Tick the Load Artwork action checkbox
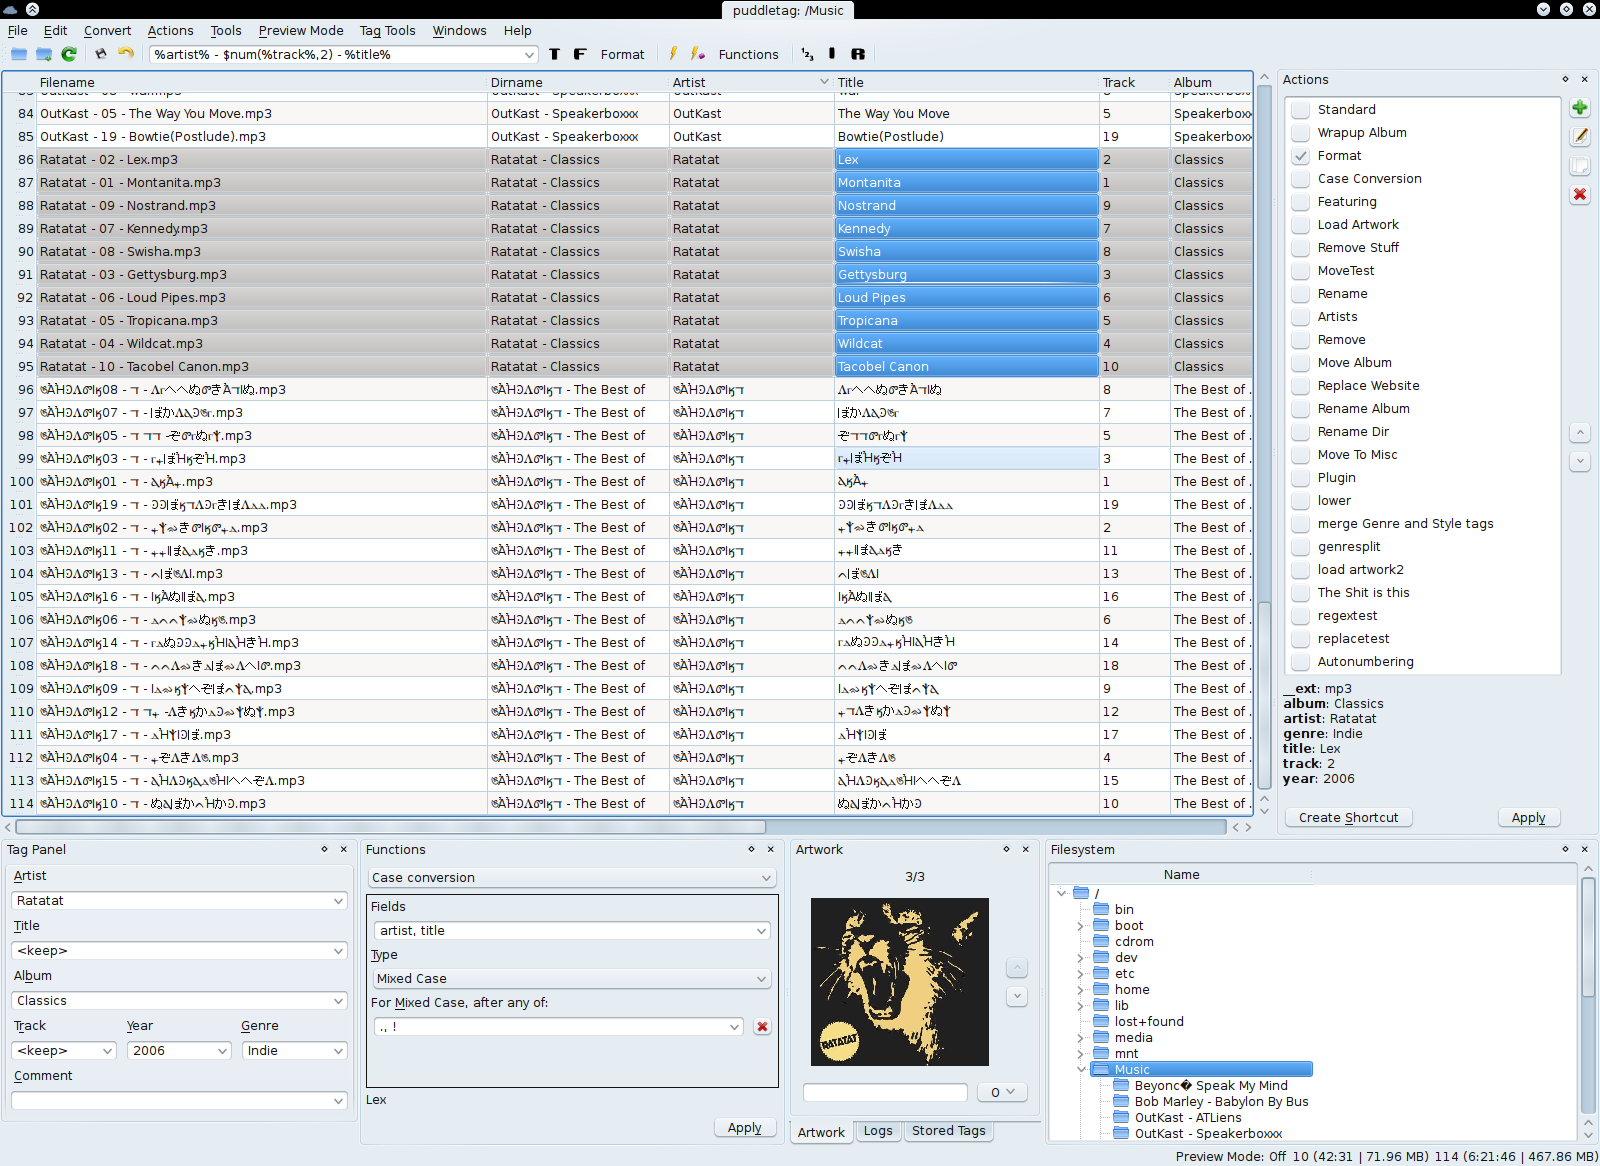The height and width of the screenshot is (1166, 1600). click(x=1300, y=225)
